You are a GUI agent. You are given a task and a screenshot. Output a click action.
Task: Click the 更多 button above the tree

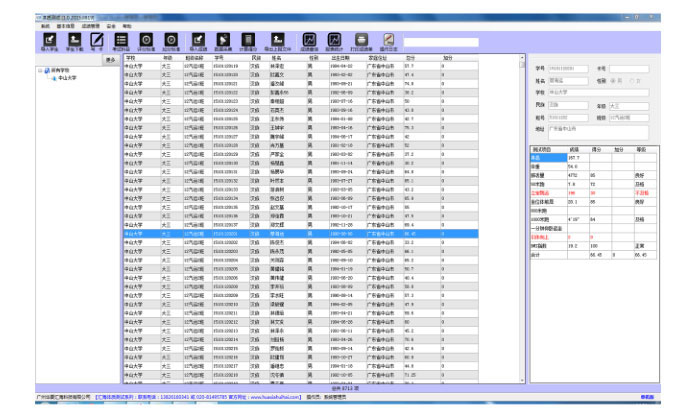coord(110,60)
